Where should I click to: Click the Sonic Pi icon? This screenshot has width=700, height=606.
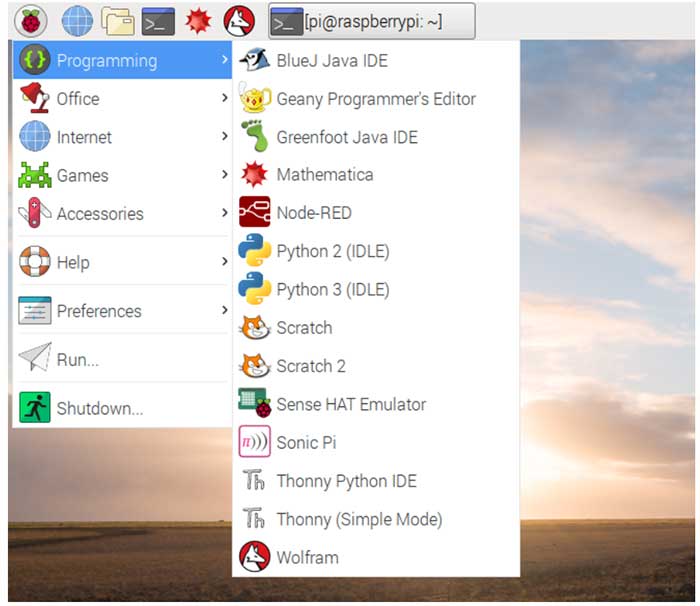coord(255,442)
